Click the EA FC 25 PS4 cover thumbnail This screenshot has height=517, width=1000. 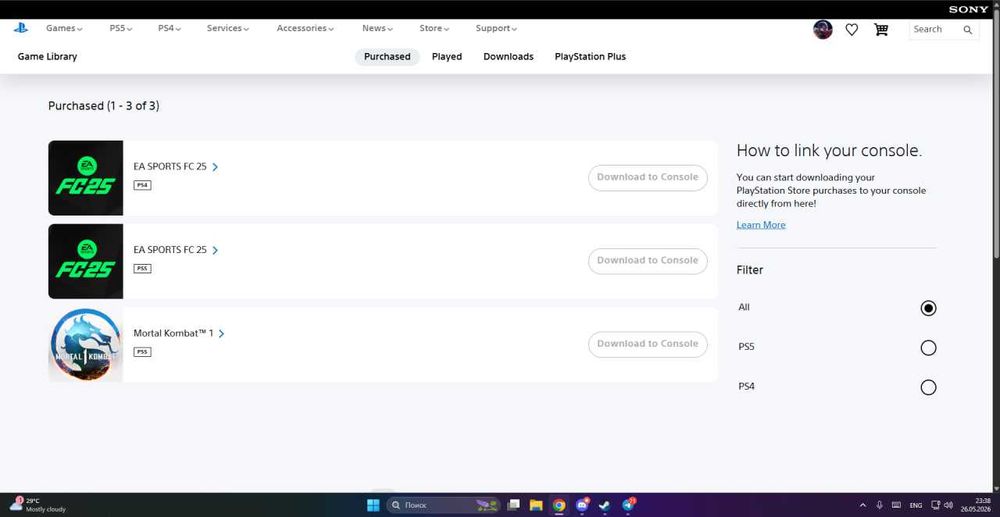(x=85, y=178)
